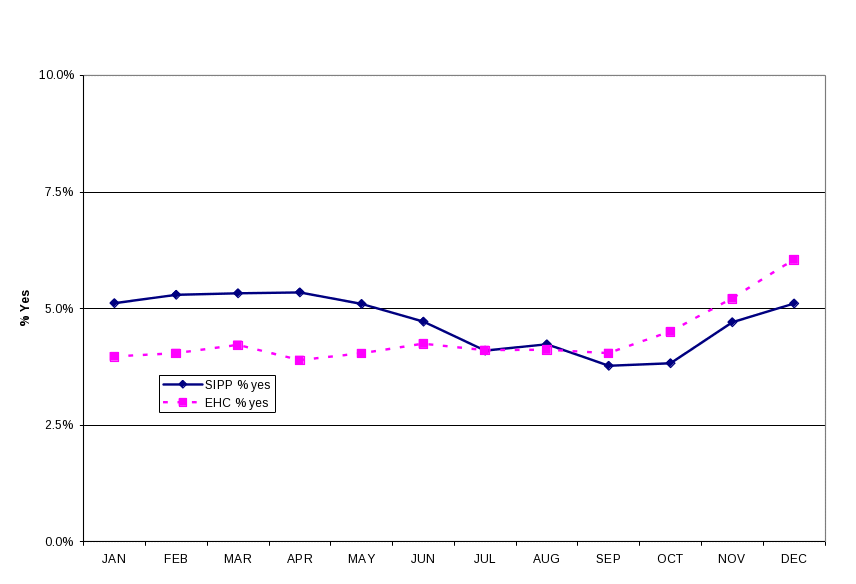Click the EHC data point for JUN

[423, 344]
